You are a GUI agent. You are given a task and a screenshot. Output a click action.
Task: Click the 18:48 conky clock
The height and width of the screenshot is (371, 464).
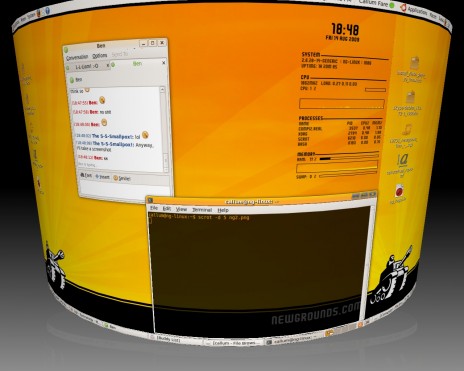click(x=345, y=30)
